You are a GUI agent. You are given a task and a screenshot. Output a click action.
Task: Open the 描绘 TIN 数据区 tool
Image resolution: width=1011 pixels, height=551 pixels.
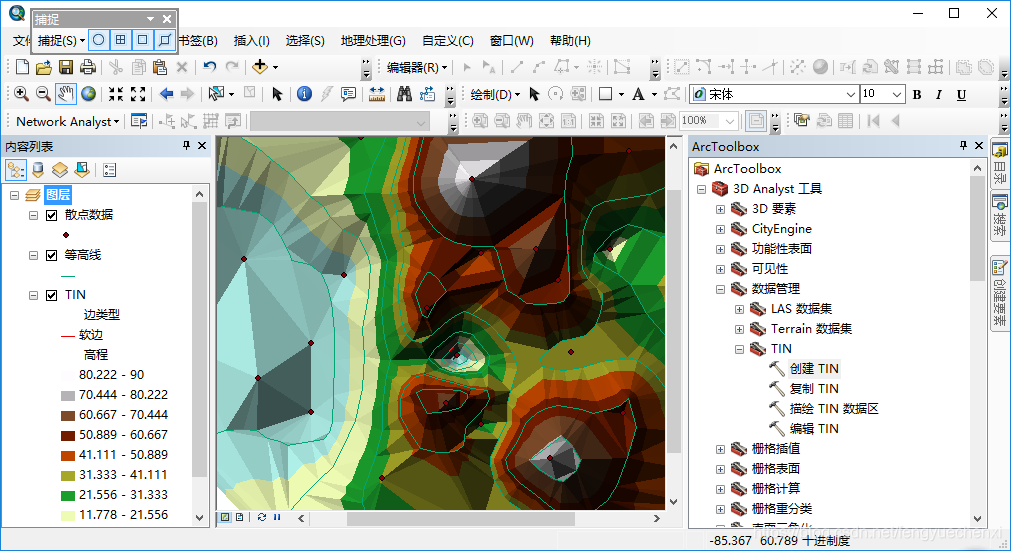[x=834, y=409]
